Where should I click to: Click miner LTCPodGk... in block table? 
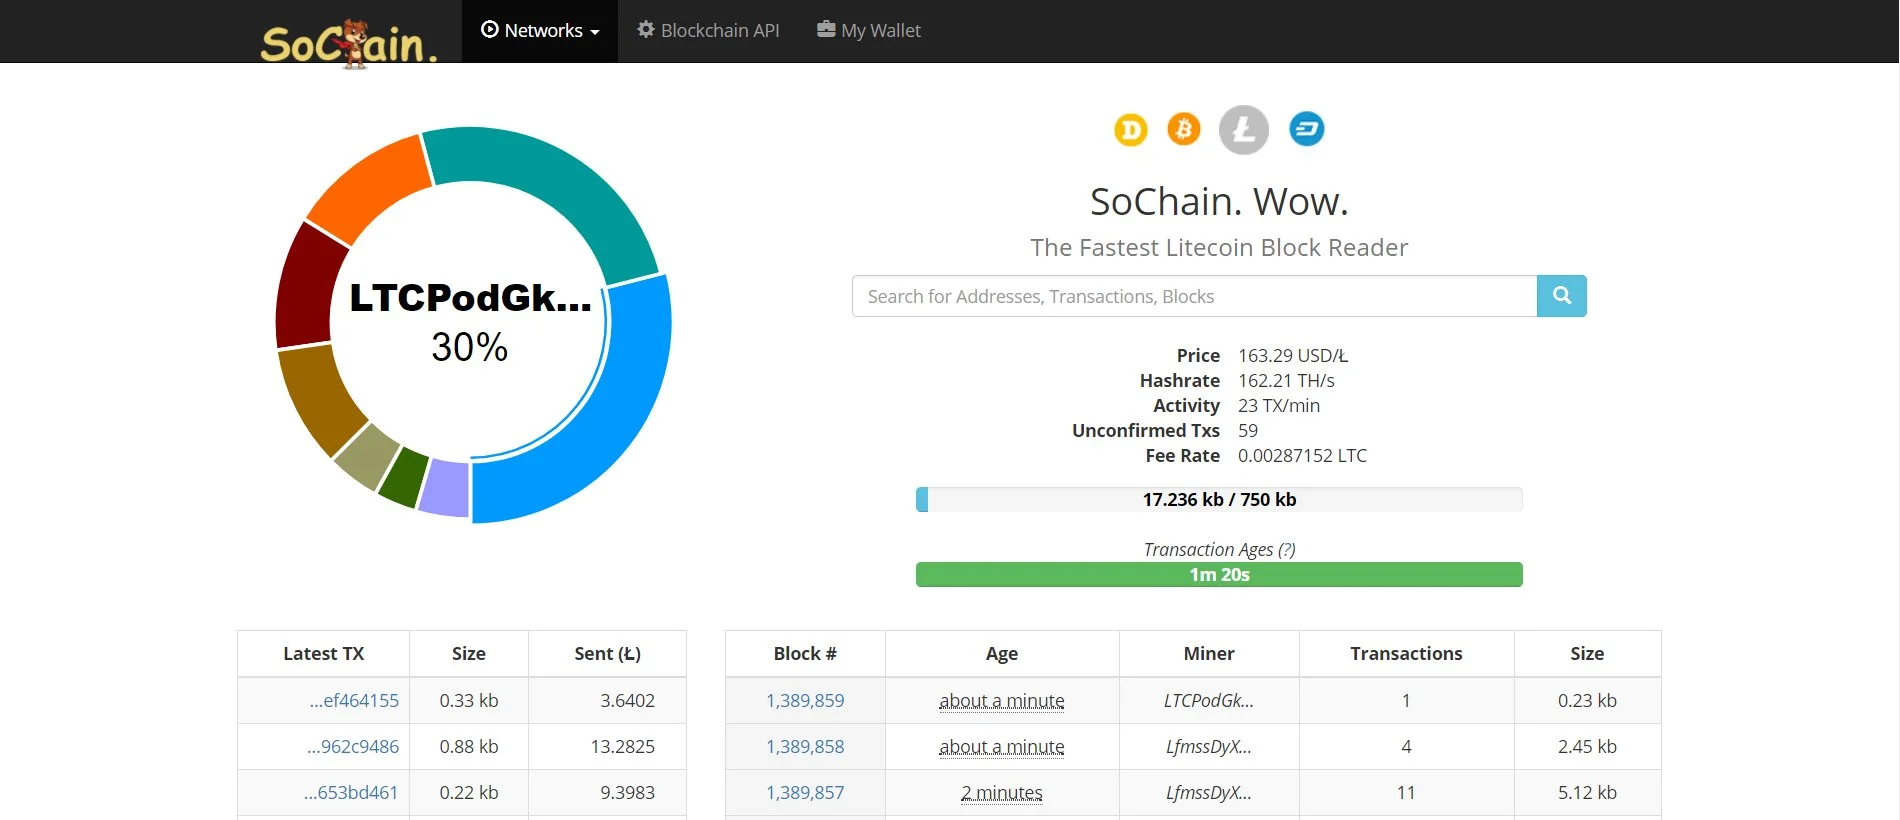(x=1208, y=701)
